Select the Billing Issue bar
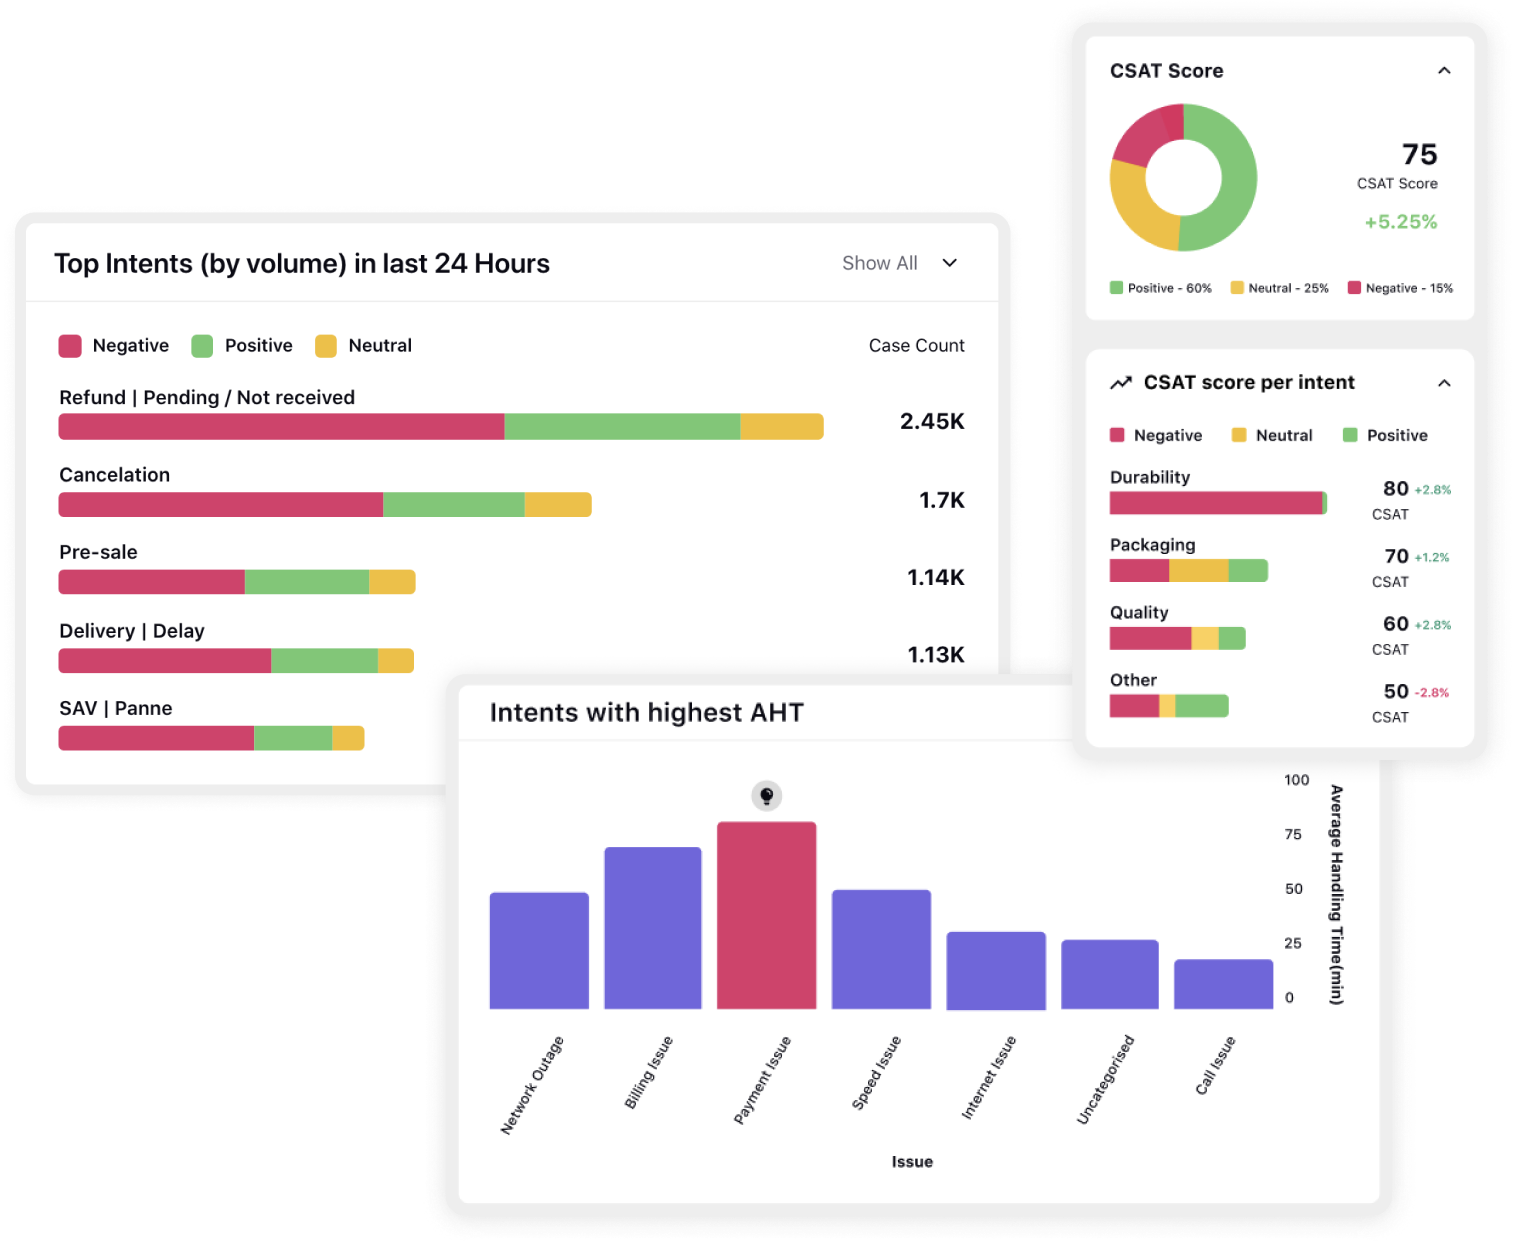Image resolution: width=1513 pixels, height=1244 pixels. click(653, 928)
